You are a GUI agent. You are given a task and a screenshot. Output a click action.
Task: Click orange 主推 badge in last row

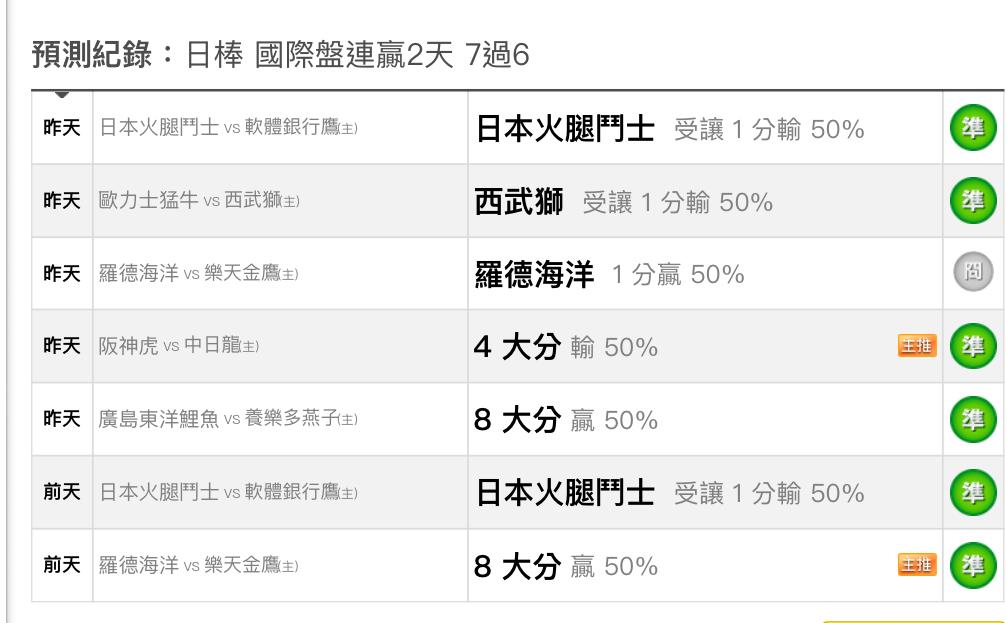[917, 565]
